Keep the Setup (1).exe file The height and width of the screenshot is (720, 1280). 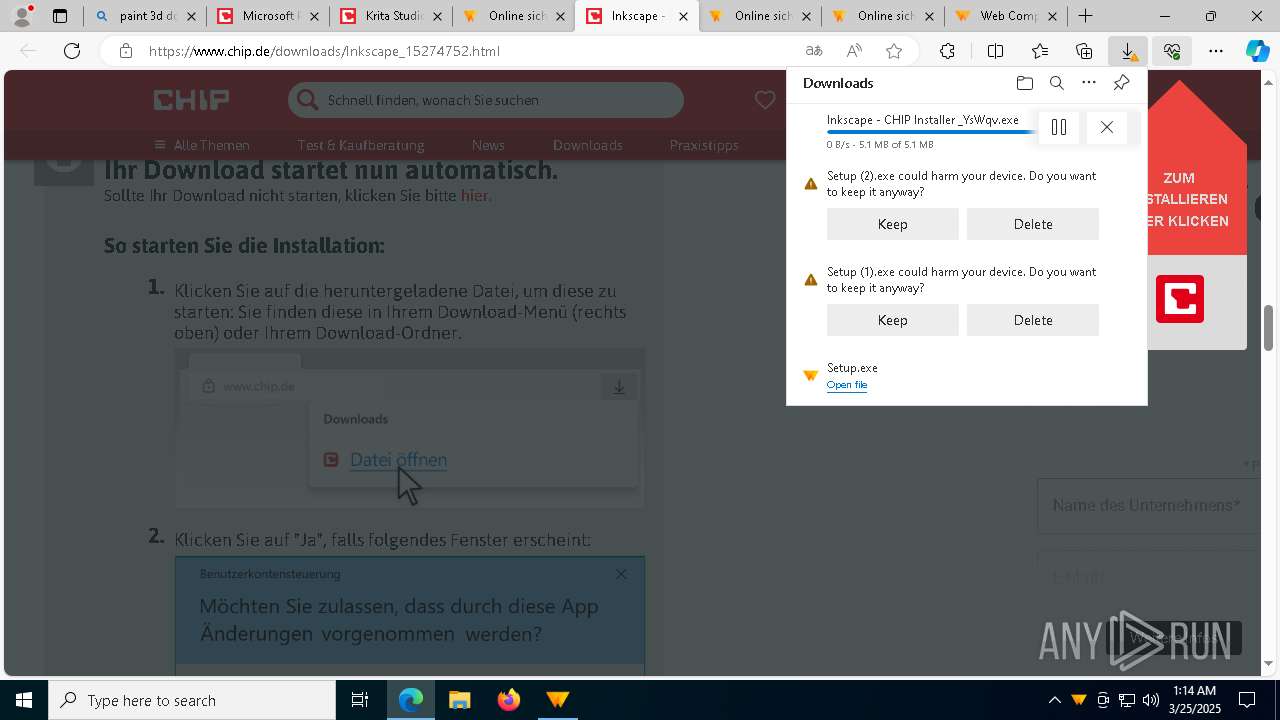tap(892, 320)
